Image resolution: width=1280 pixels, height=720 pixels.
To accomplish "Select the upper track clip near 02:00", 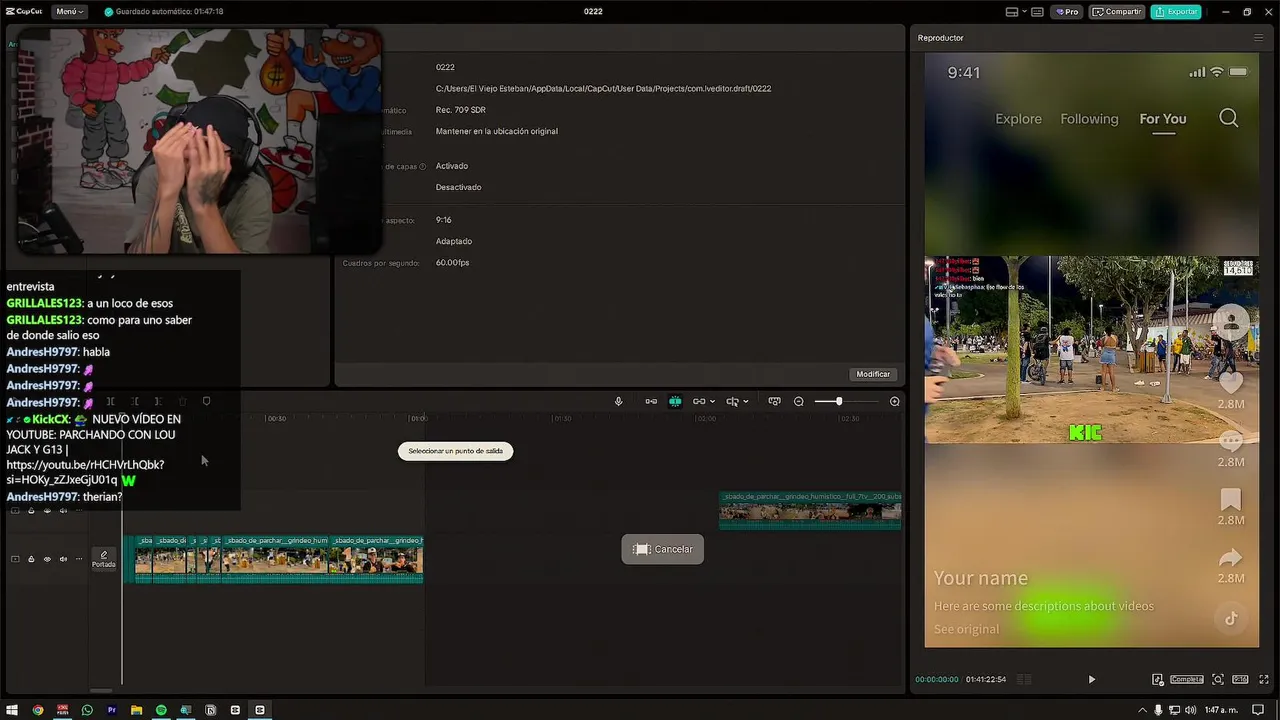I will point(811,510).
